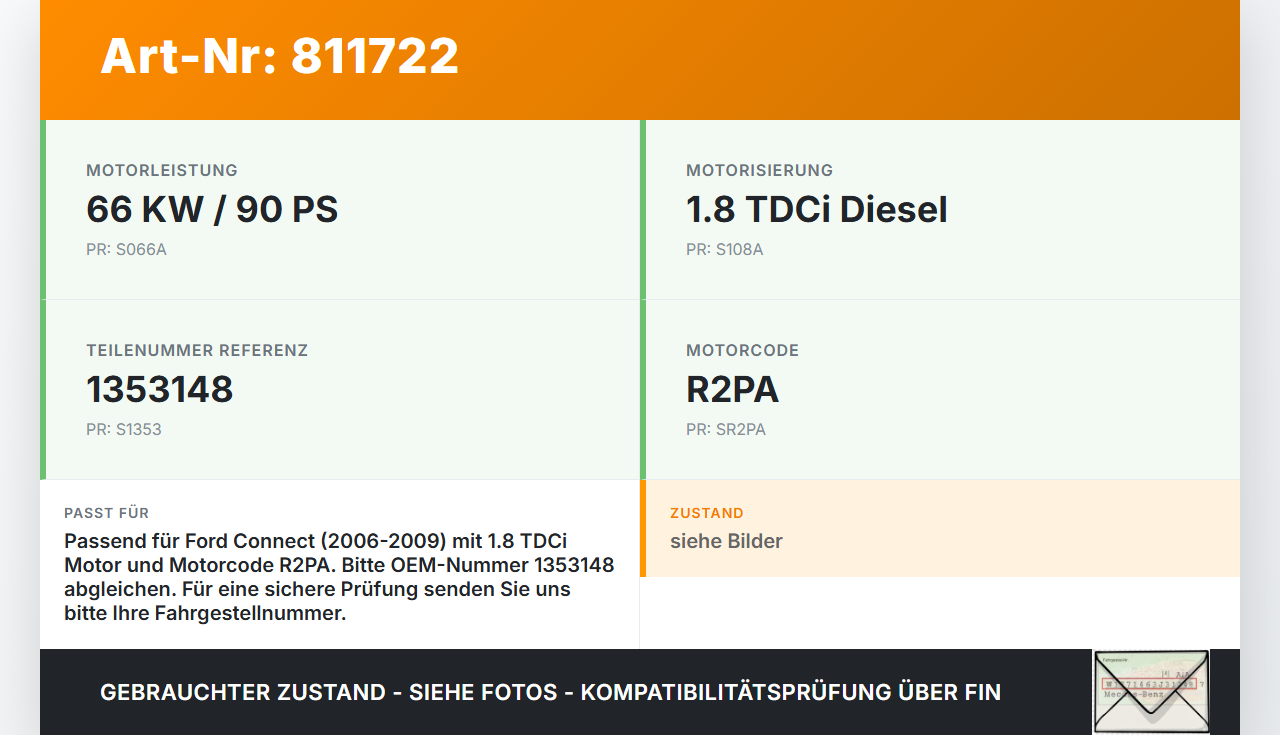
Task: Click the PR: S1353 code
Action: [x=124, y=430]
